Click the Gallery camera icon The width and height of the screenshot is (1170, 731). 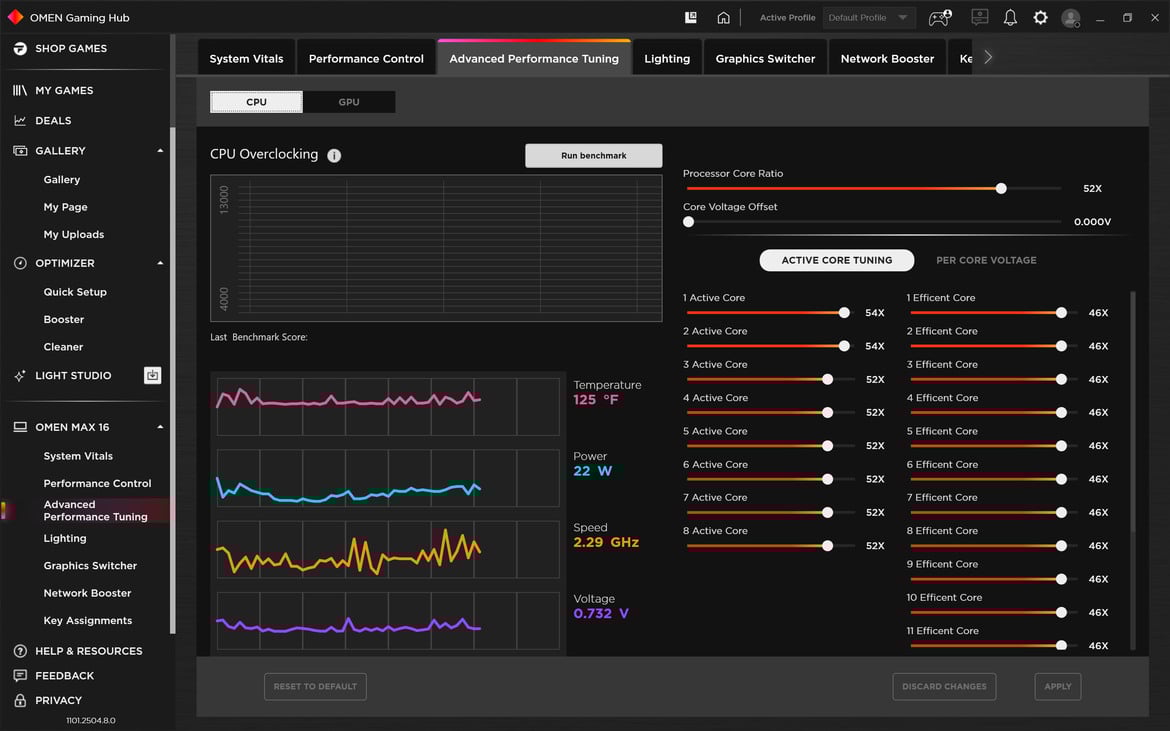click(20, 151)
